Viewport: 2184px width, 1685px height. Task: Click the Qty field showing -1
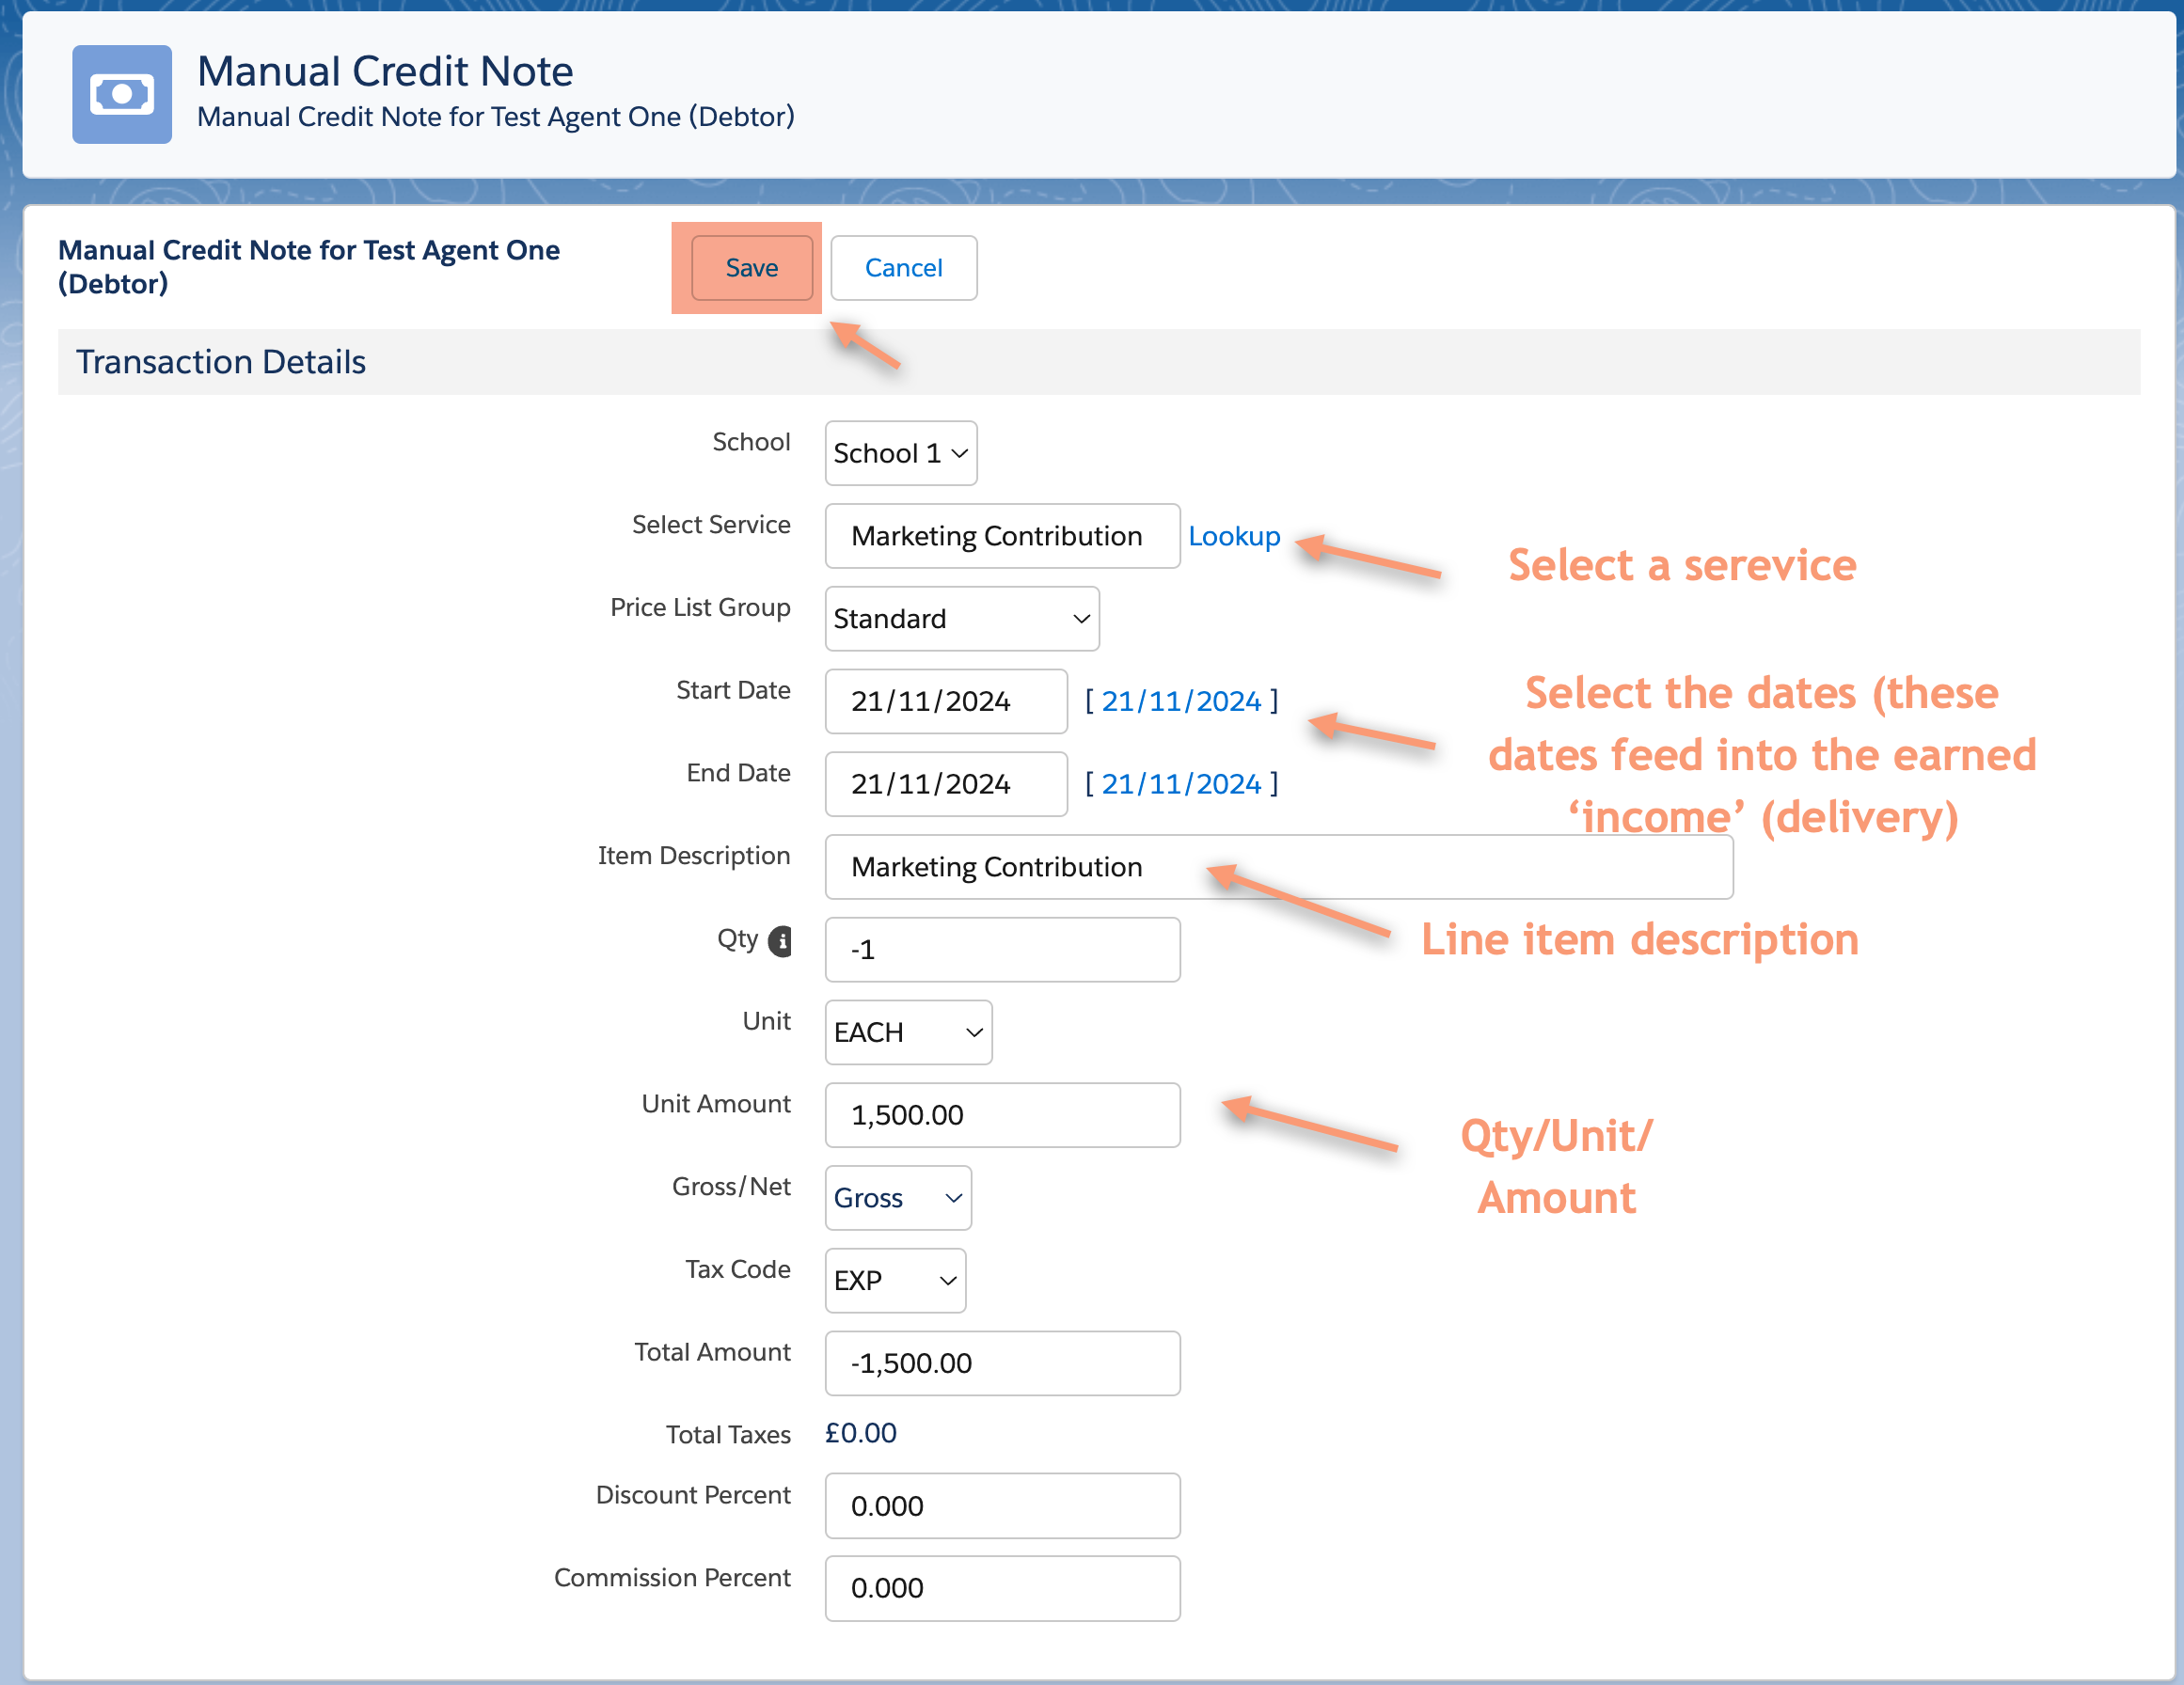[1001, 949]
